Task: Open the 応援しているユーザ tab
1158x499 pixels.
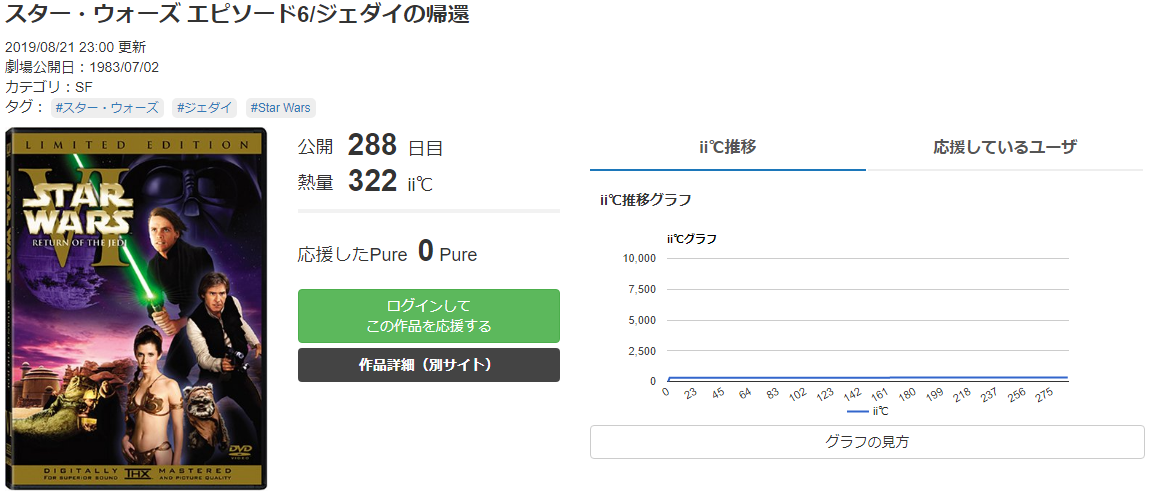Action: [1004, 147]
